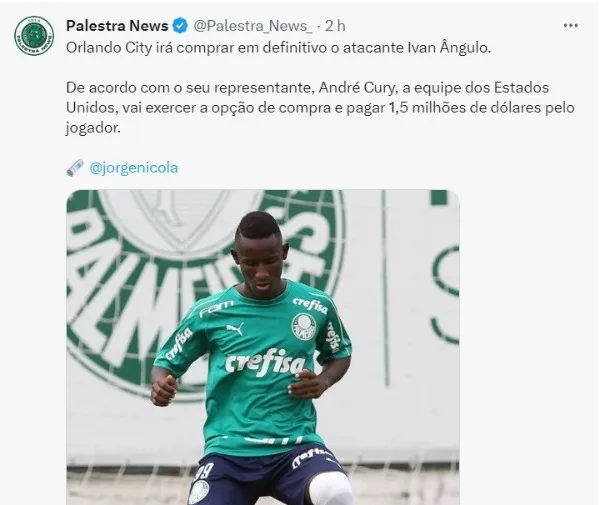The width and height of the screenshot is (606, 505).
Task: Click the 2 h tweet timestamp
Action: point(335,26)
